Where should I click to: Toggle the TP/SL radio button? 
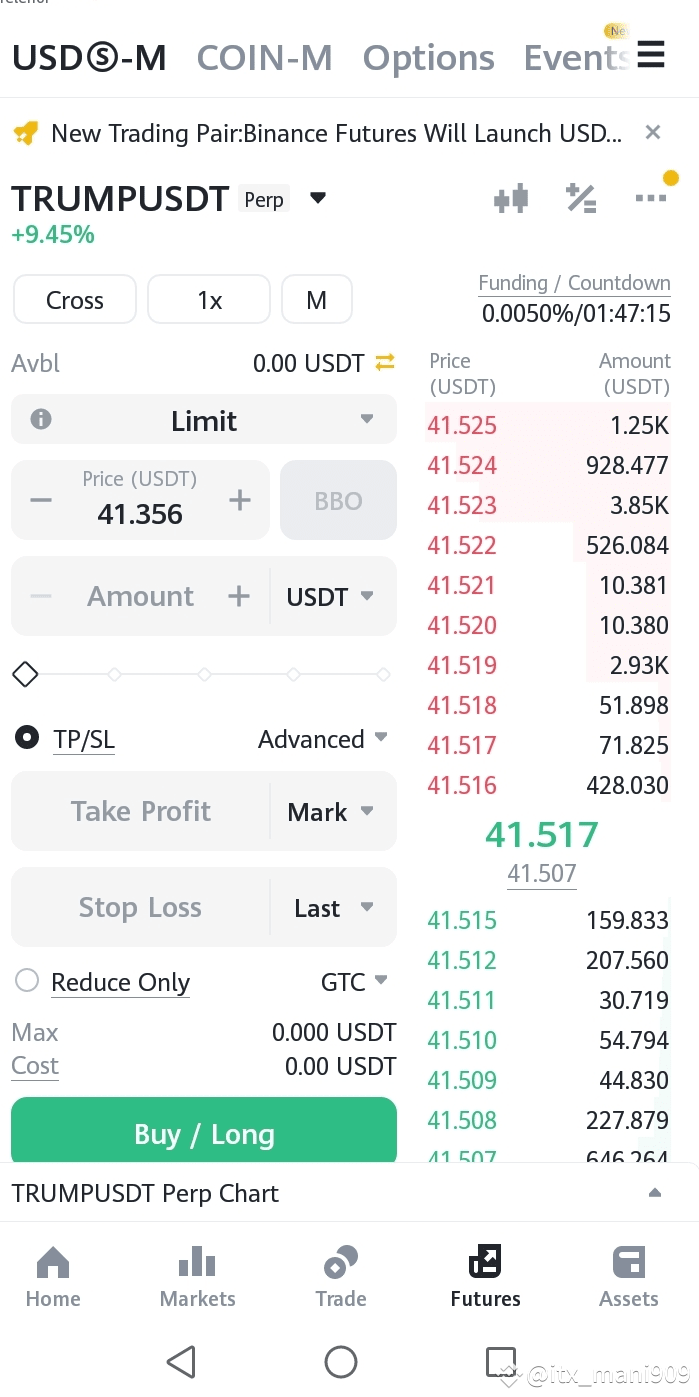pos(26,739)
